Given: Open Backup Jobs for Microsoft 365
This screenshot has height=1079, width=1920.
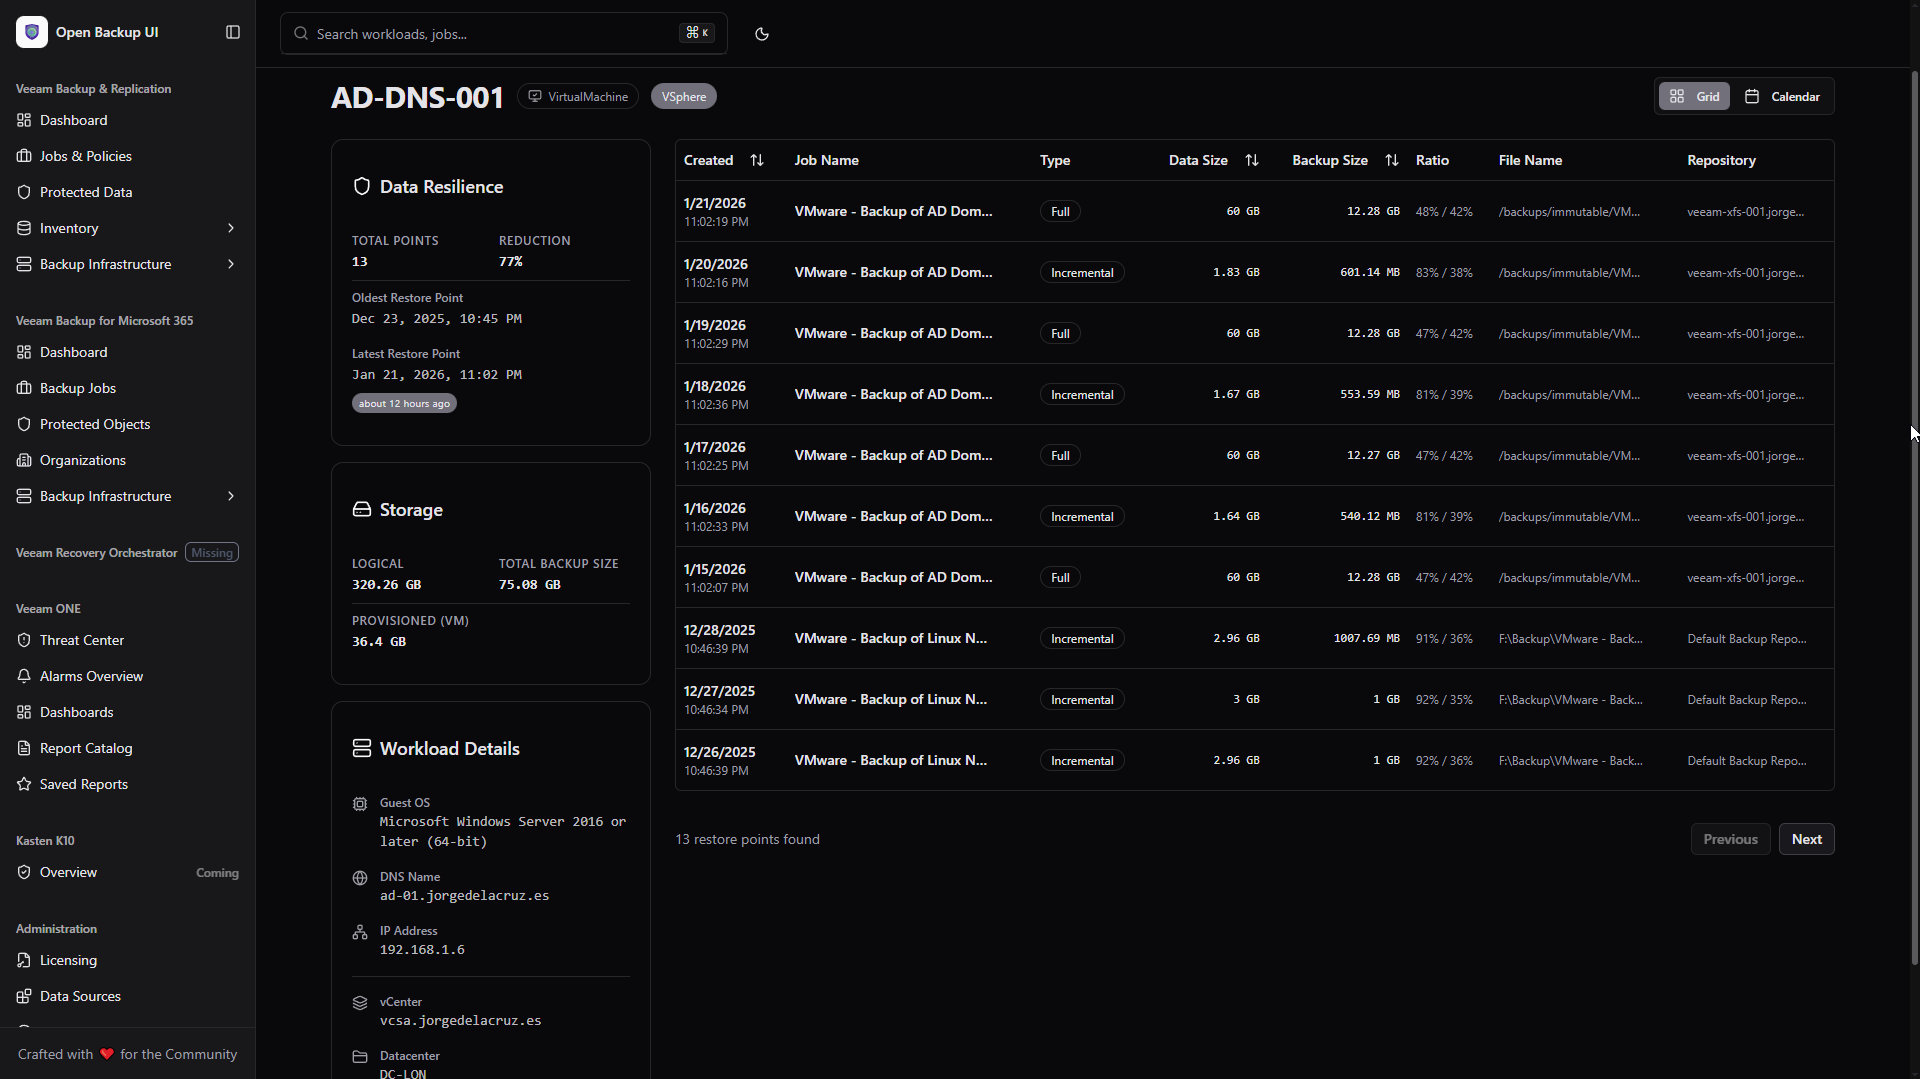Looking at the screenshot, I should tap(77, 388).
